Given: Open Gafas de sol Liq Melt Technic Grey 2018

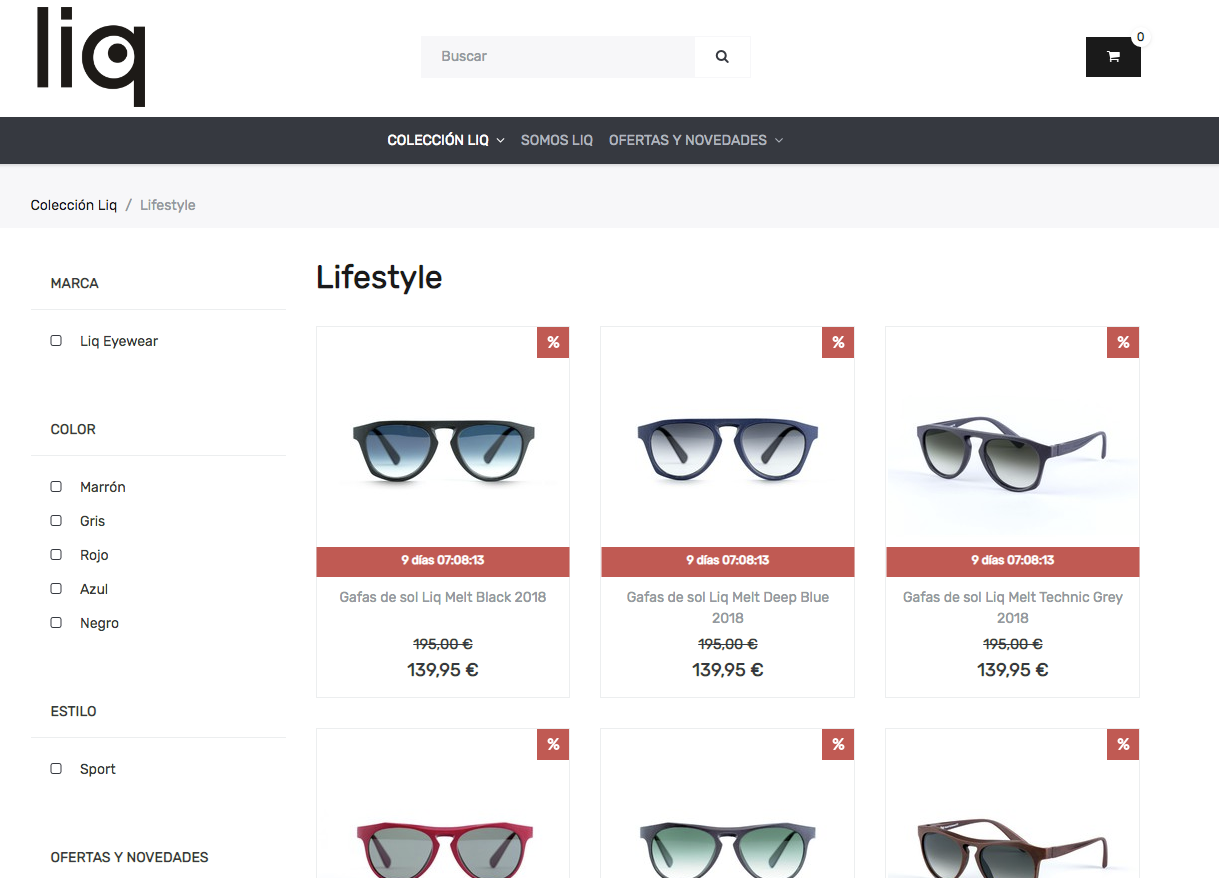Looking at the screenshot, I should pyautogui.click(x=1013, y=607).
